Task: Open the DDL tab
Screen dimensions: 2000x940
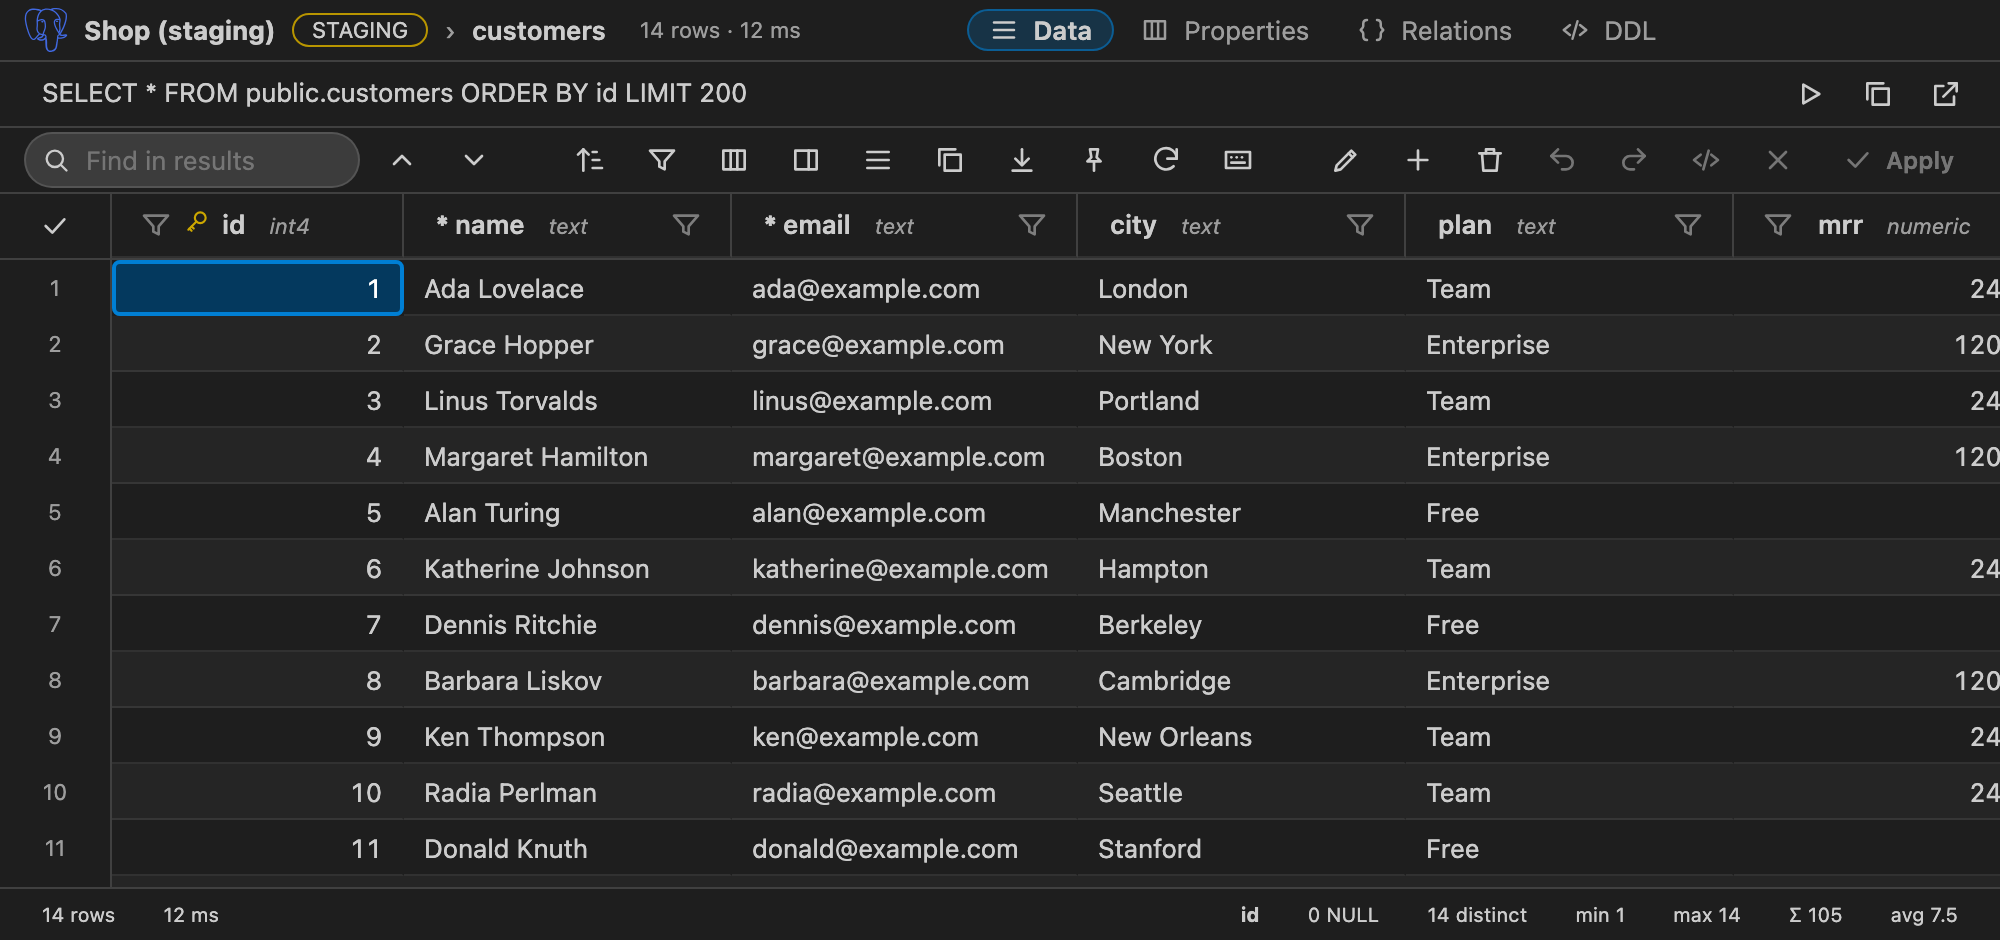Action: (x=1609, y=30)
